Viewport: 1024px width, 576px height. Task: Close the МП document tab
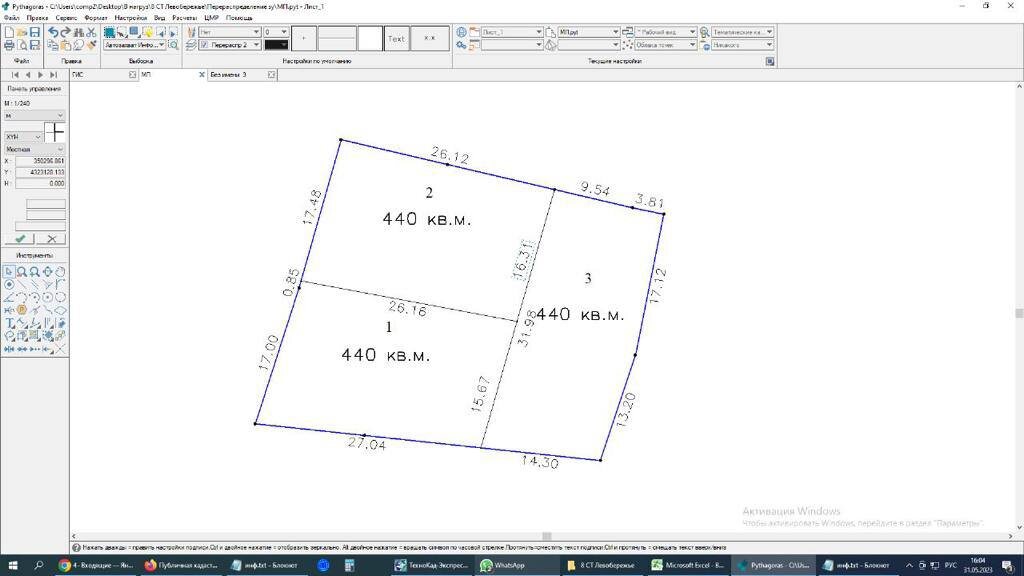point(202,75)
